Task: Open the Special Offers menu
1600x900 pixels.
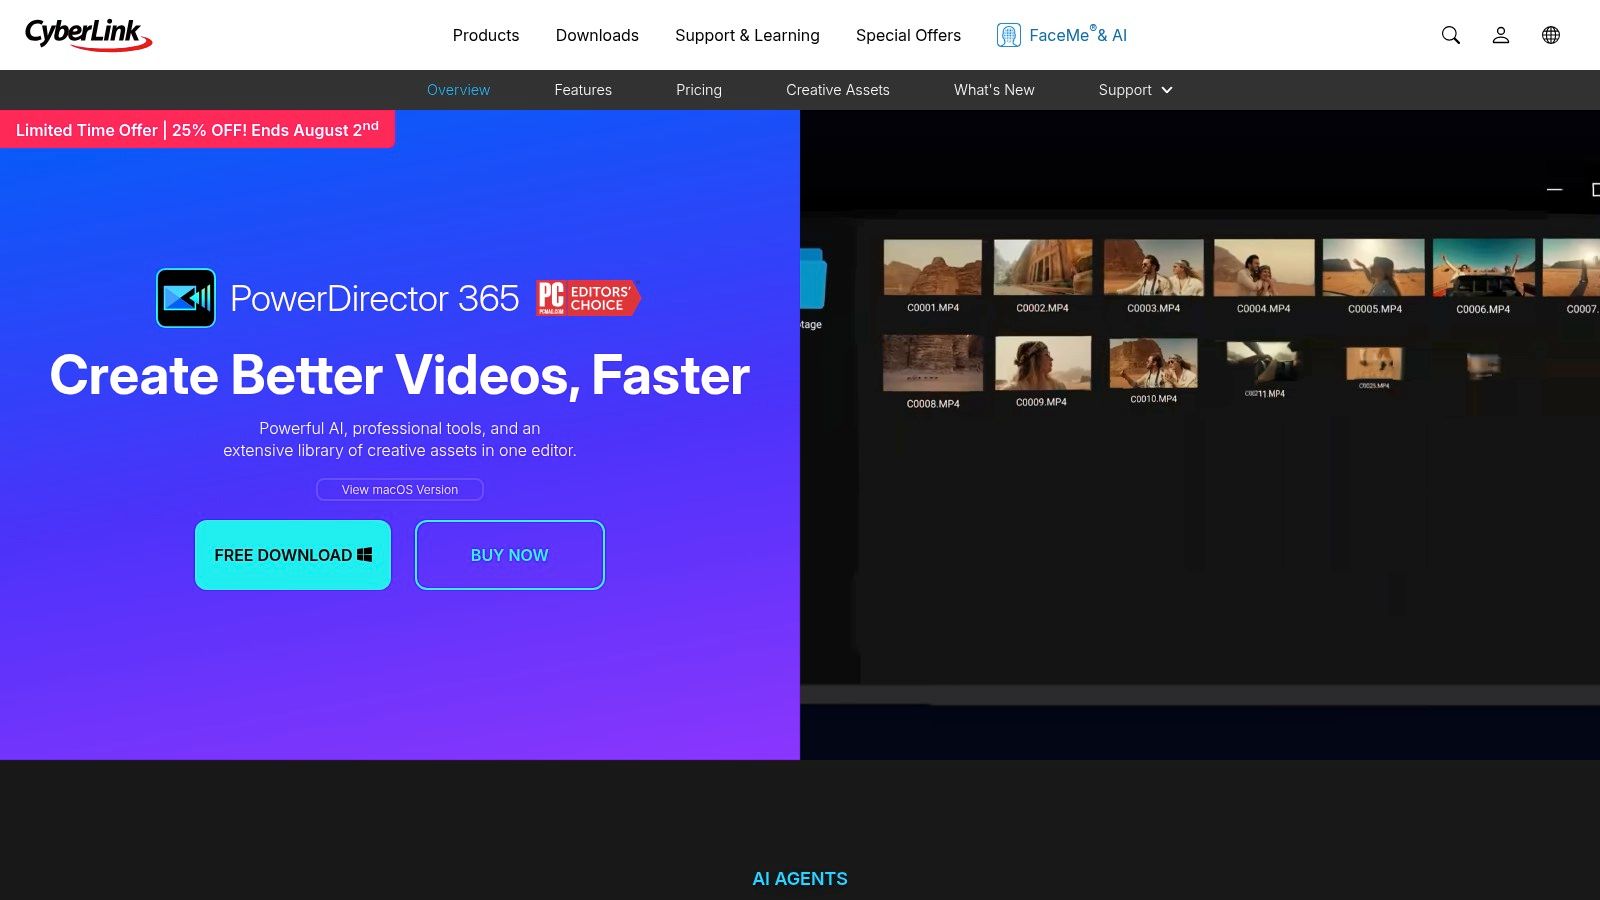Action: pyautogui.click(x=908, y=35)
